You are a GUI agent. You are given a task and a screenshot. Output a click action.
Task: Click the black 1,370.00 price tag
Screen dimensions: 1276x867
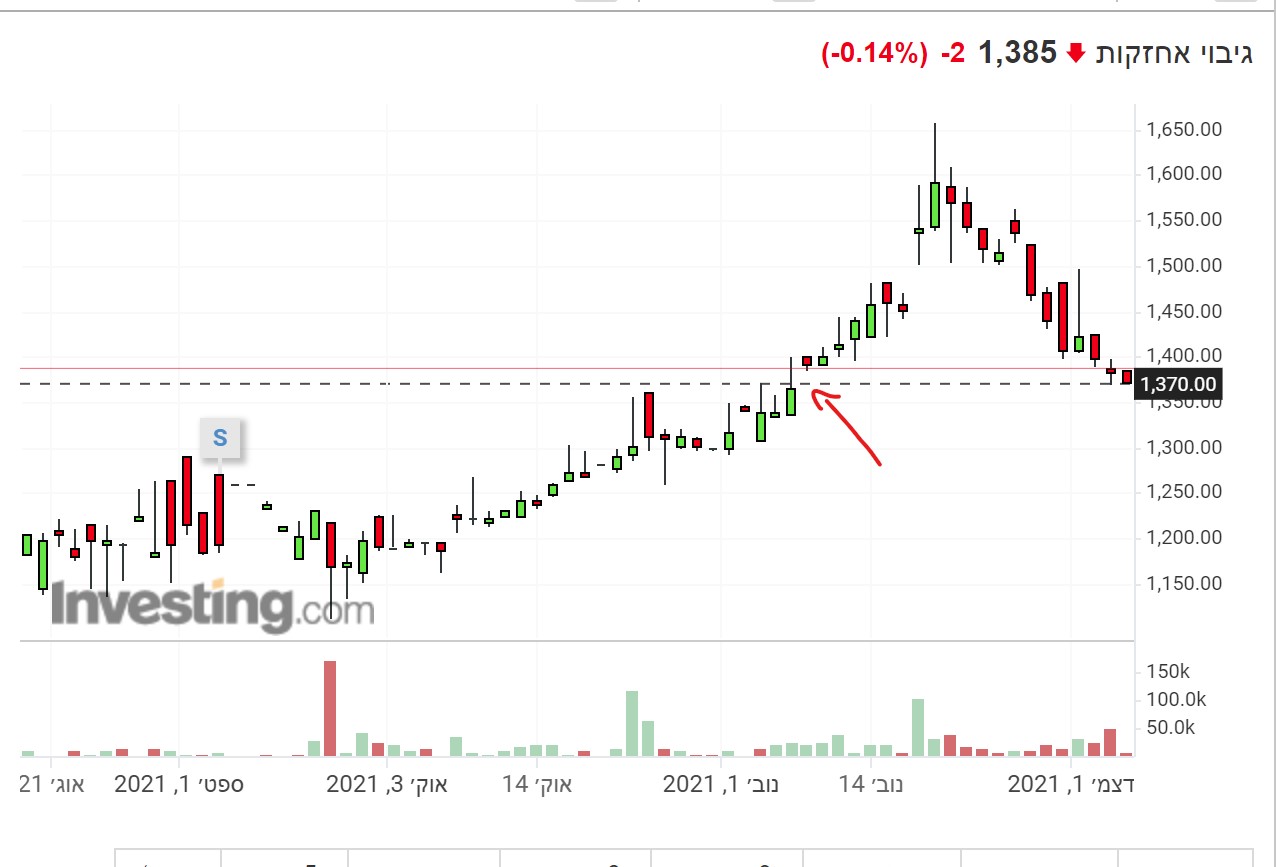point(1178,384)
